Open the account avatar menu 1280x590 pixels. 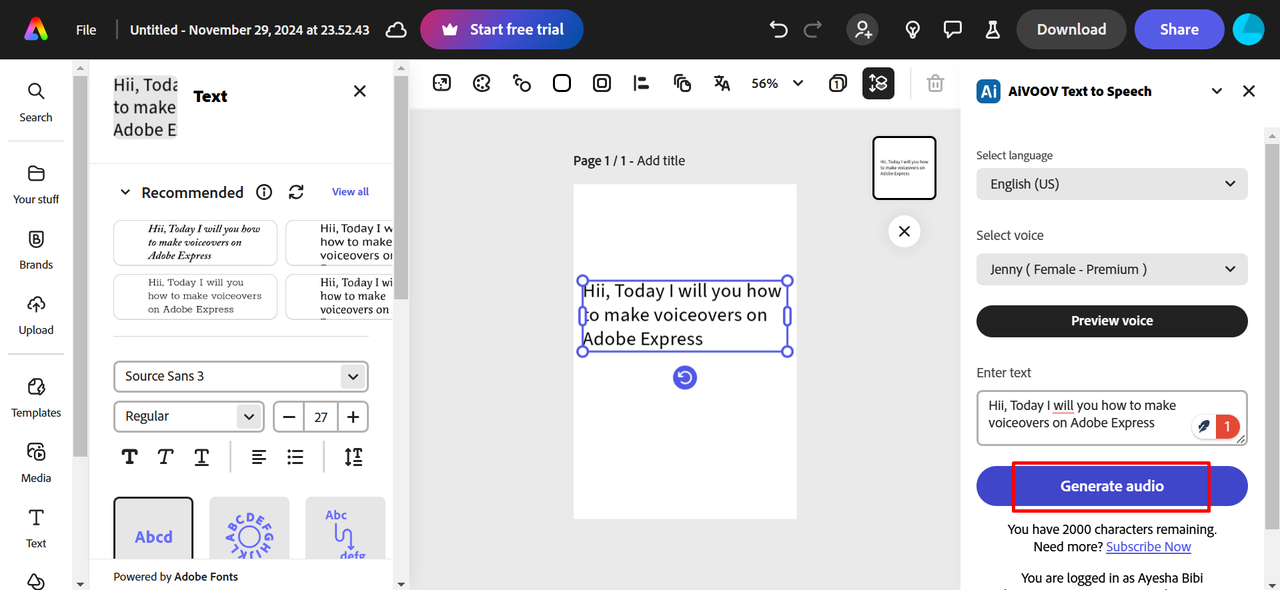coord(1249,29)
